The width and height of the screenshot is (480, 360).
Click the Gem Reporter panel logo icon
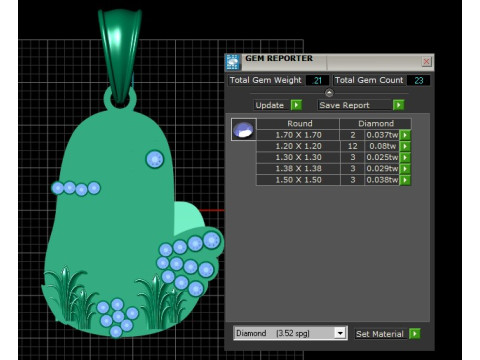pyautogui.click(x=233, y=62)
